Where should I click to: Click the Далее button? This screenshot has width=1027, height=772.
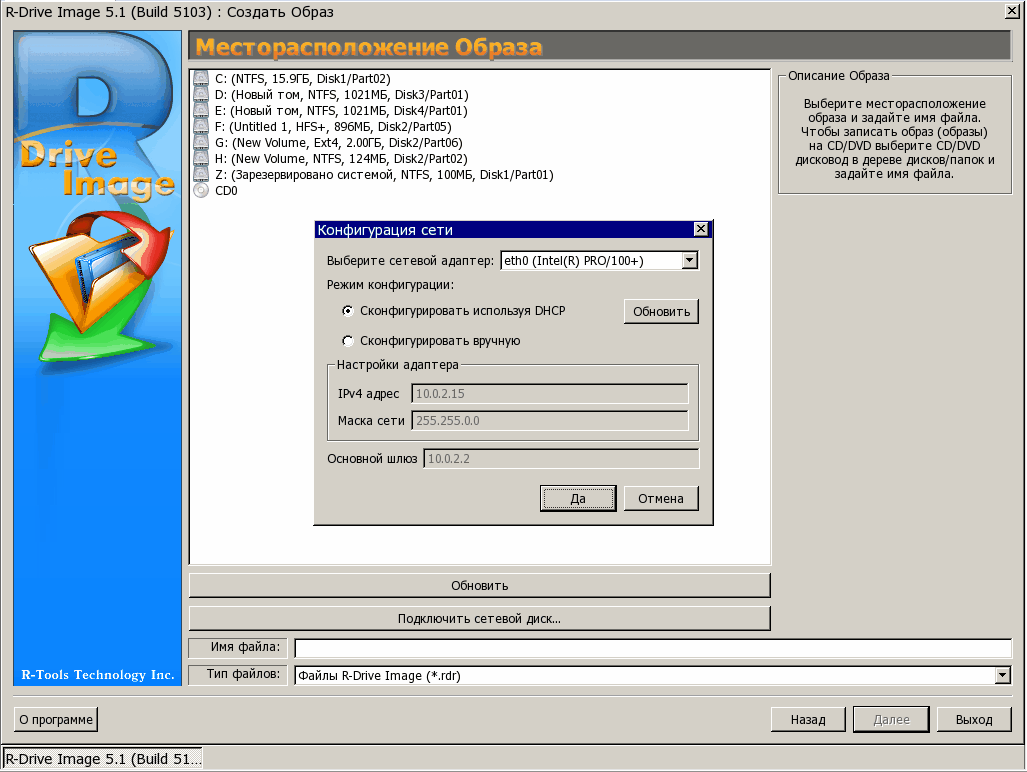point(891,719)
